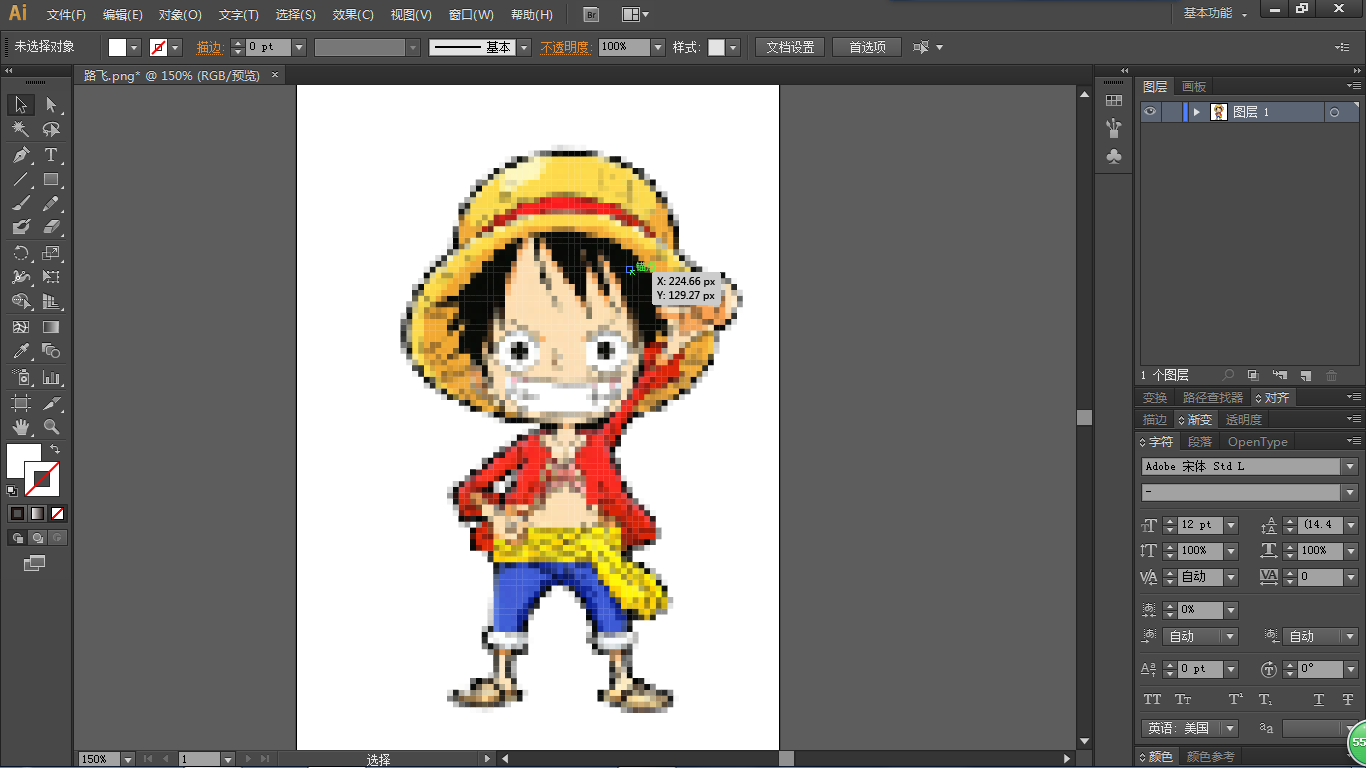Viewport: 1366px width, 768px height.
Task: Toggle Underline in Character panel
Action: coord(1319,700)
